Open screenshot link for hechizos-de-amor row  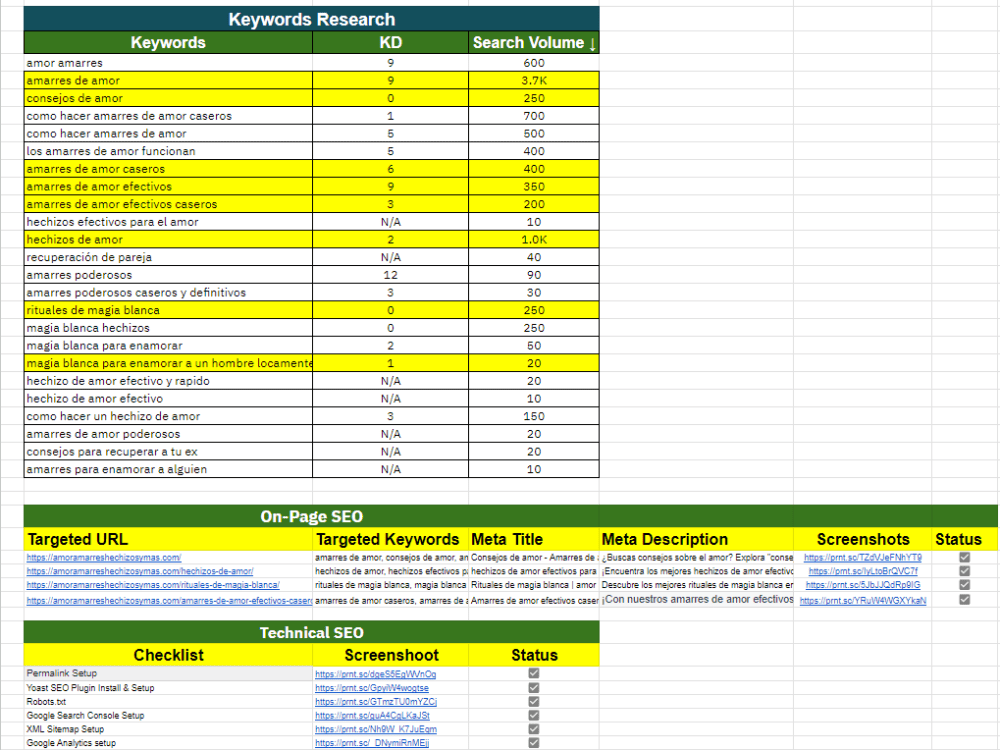863,571
